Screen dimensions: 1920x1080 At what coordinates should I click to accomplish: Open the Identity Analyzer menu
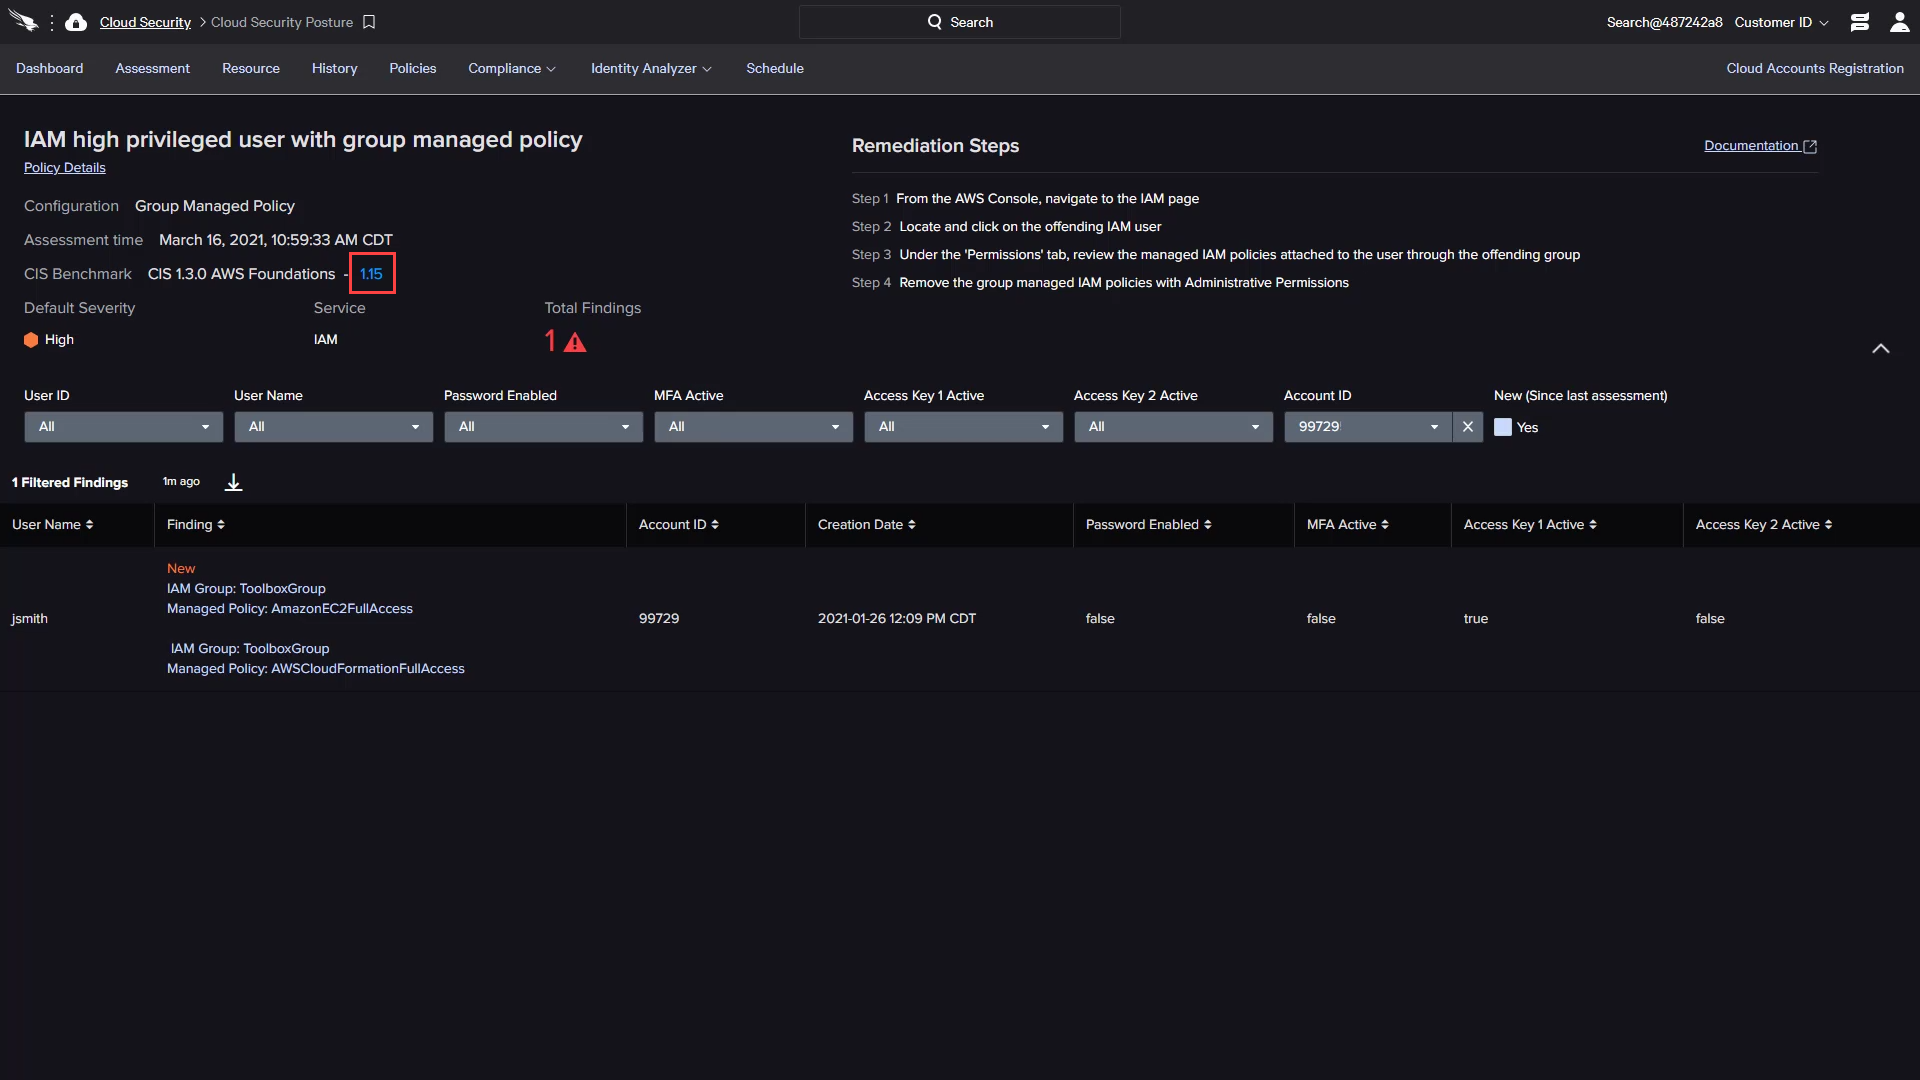coord(651,68)
